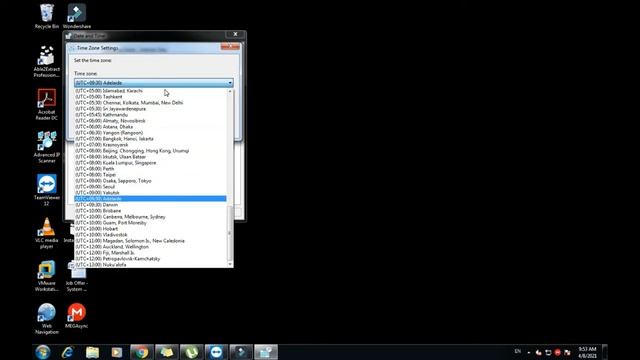Select (UTC+10:00) Vladivostok time zone
Viewport: 640px width, 360px height.
150,235
